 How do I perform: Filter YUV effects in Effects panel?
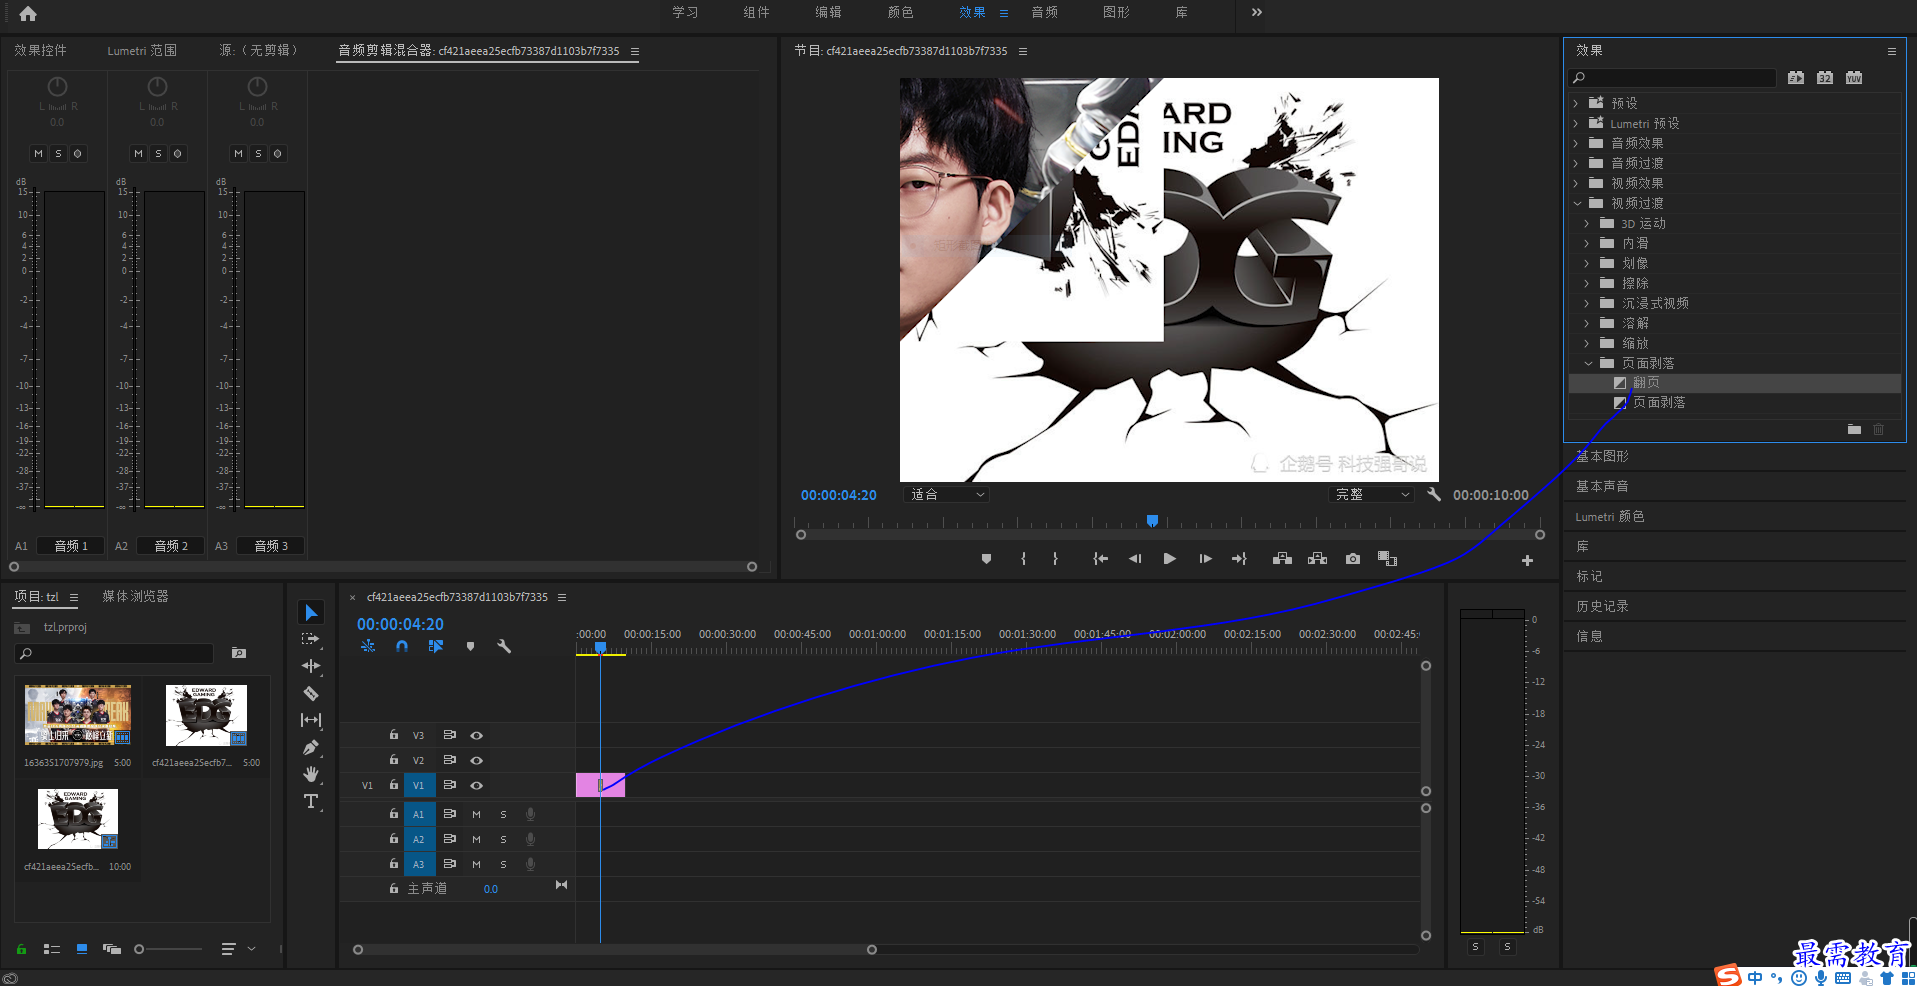click(1854, 78)
